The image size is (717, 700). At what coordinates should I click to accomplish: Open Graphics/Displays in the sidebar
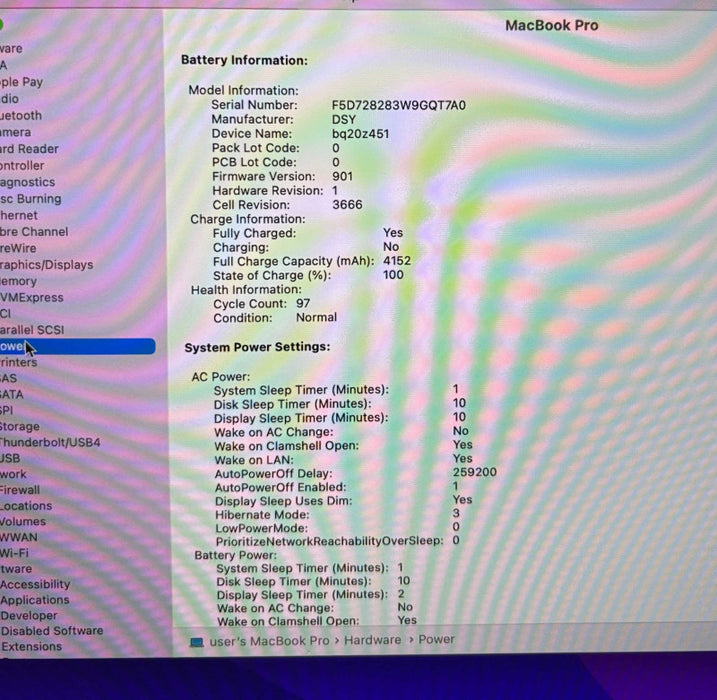[46, 265]
